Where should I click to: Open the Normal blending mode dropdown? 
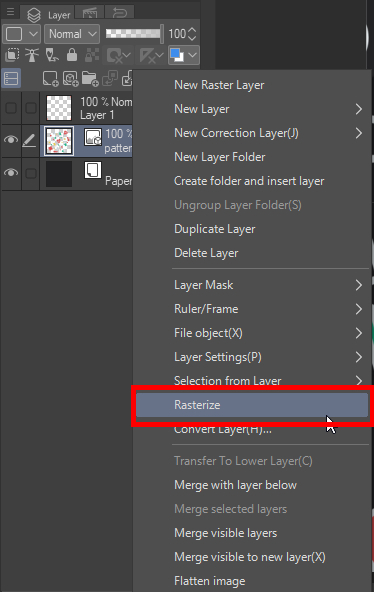pos(72,34)
